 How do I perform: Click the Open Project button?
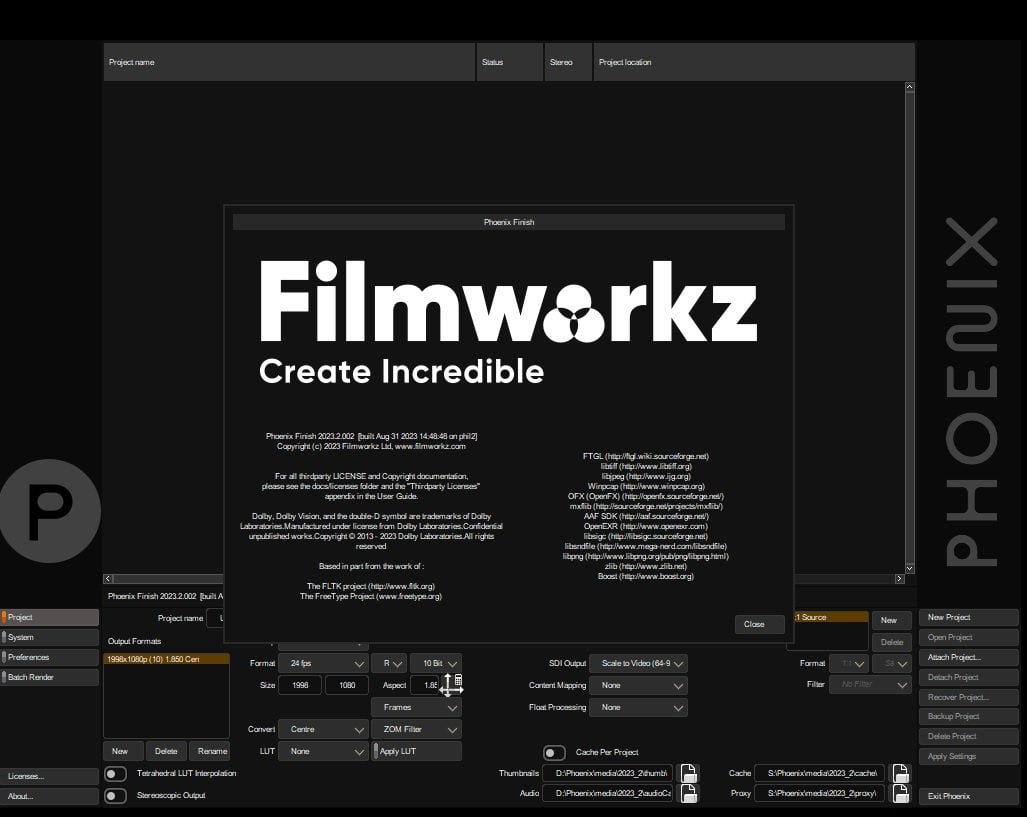(x=969, y=637)
